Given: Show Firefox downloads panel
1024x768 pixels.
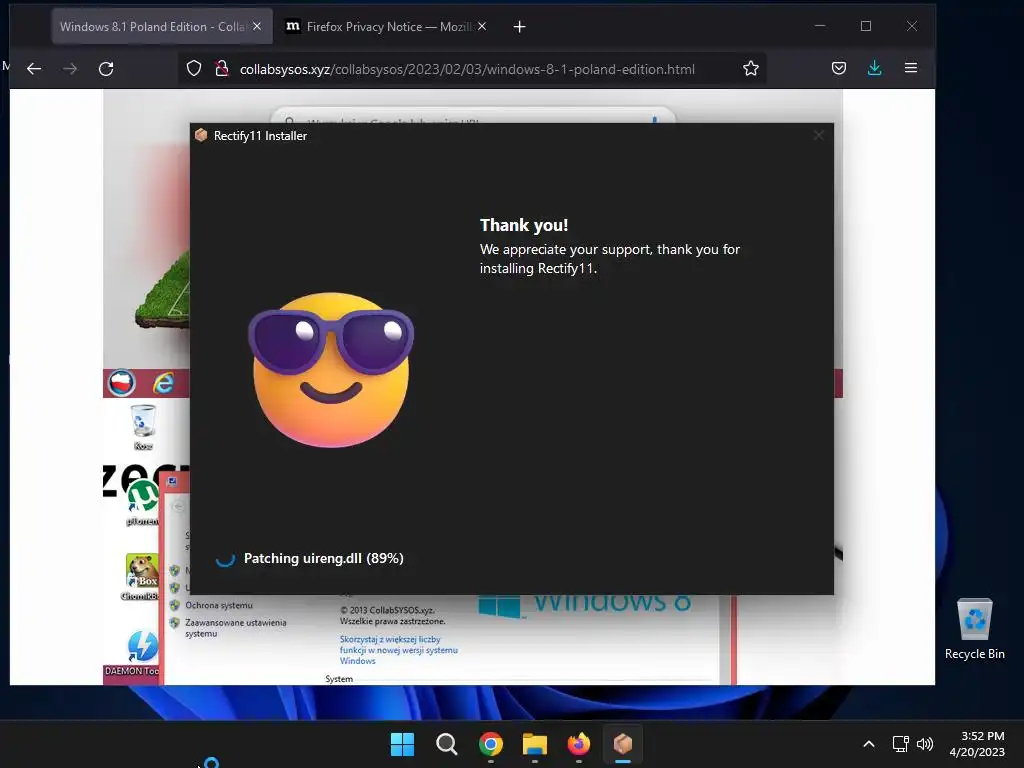Looking at the screenshot, I should [875, 68].
